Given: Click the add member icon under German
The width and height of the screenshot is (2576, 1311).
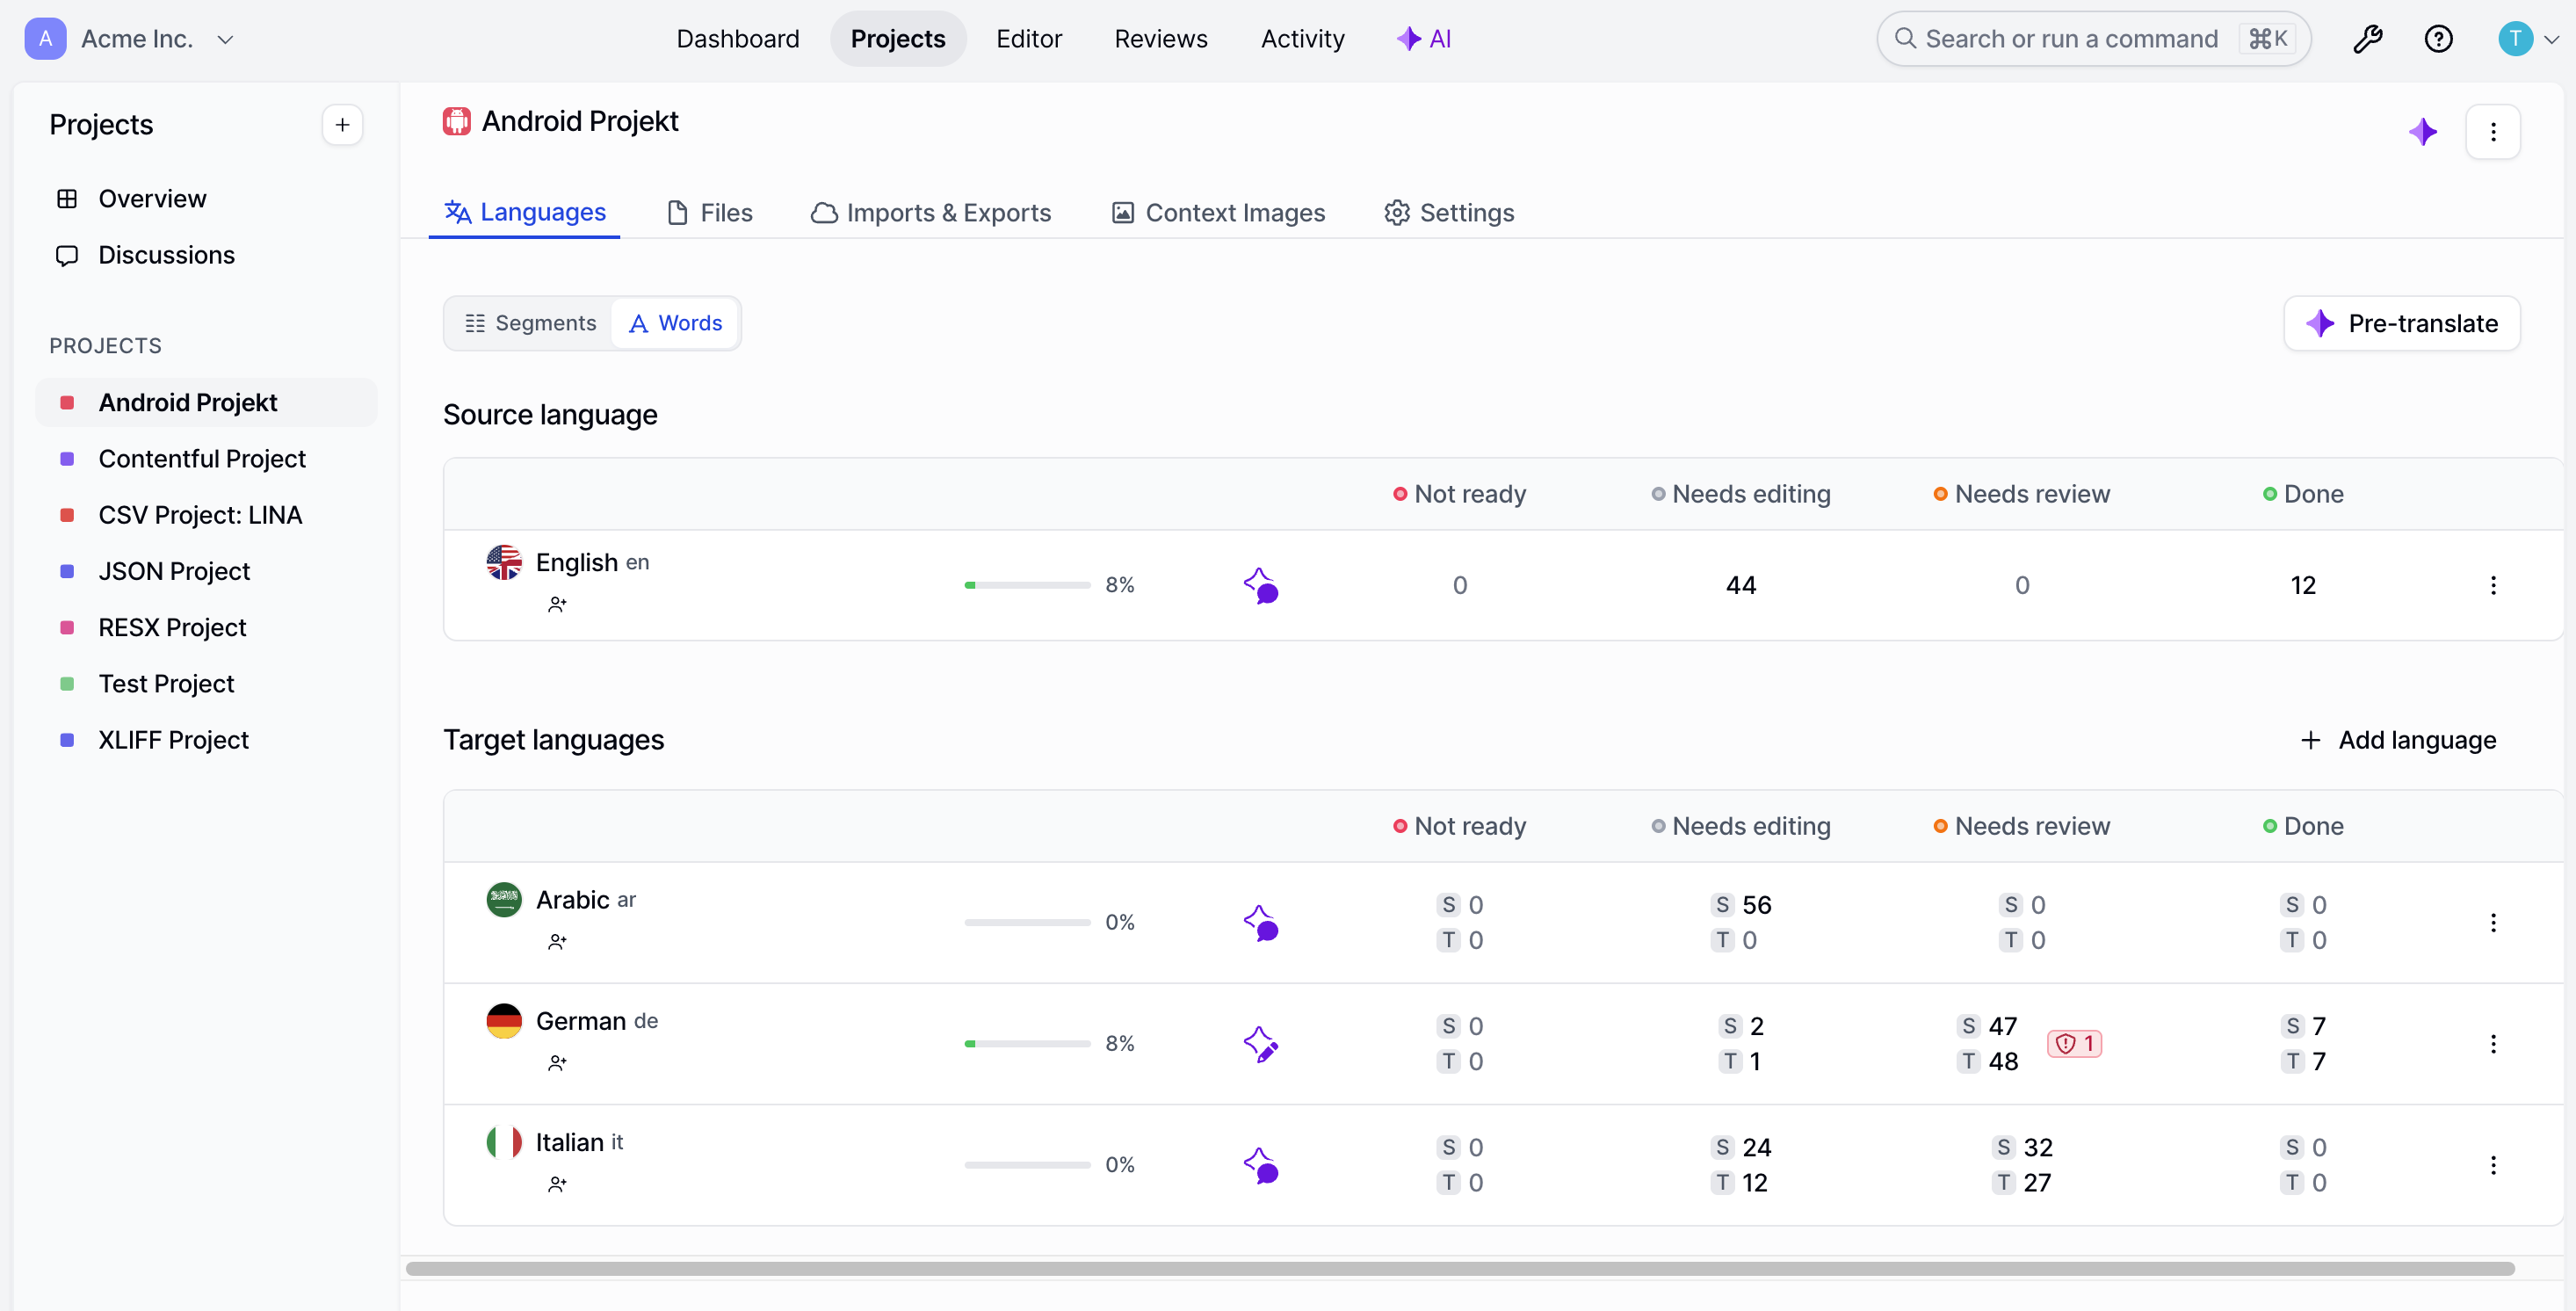Looking at the screenshot, I should point(557,1062).
